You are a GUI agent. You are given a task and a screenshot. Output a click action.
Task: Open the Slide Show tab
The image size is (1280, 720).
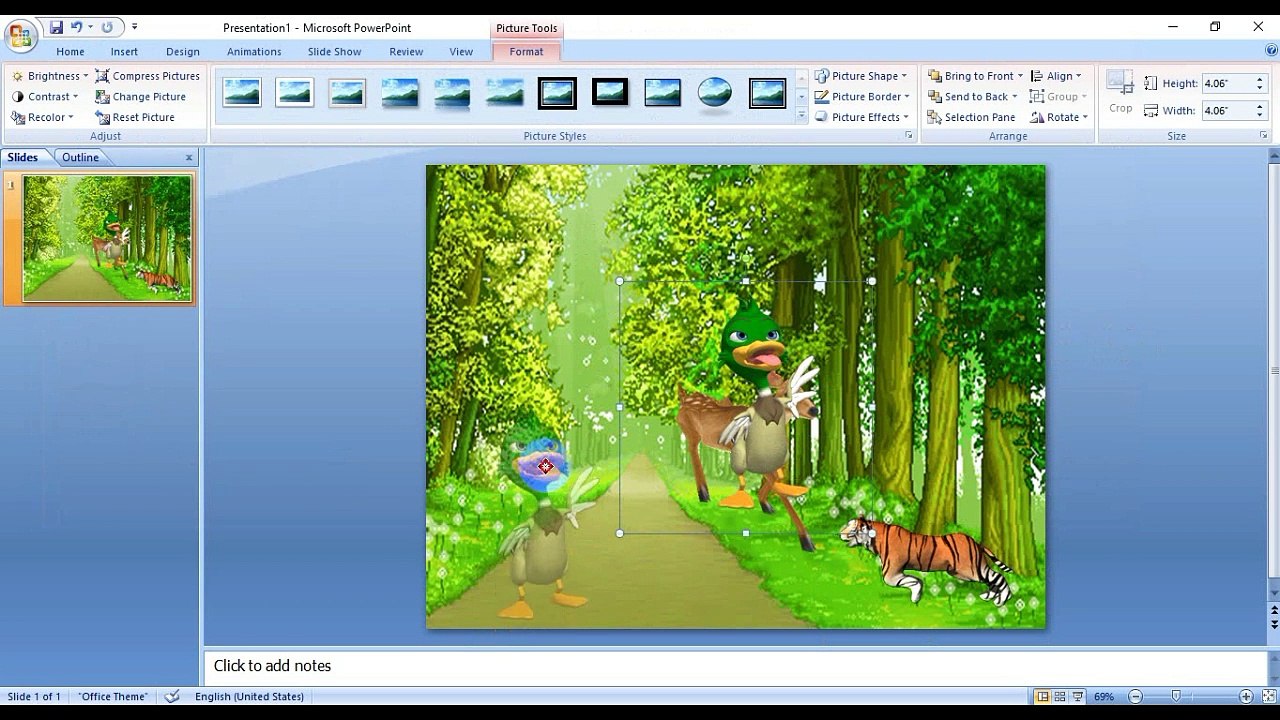334,52
